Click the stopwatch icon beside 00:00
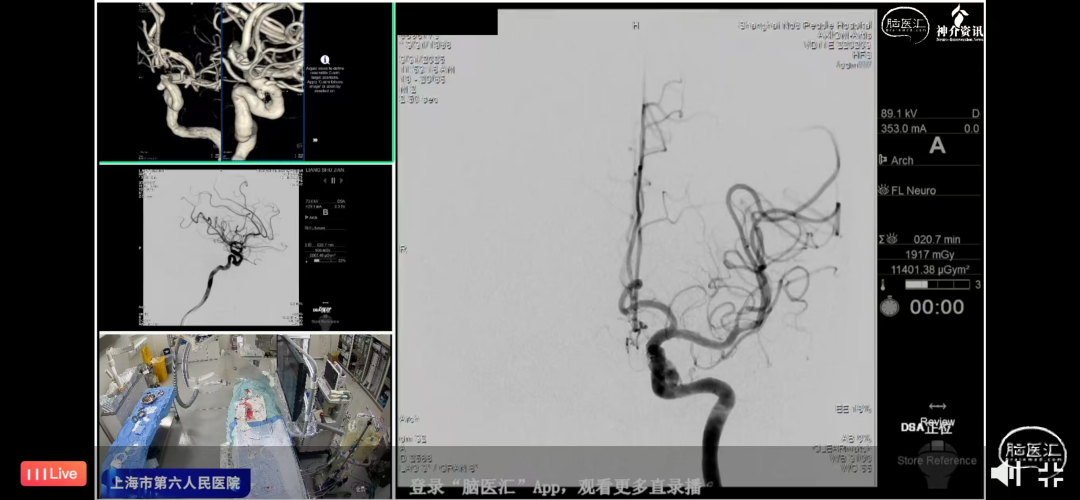1080x500 pixels. pyautogui.click(x=889, y=306)
